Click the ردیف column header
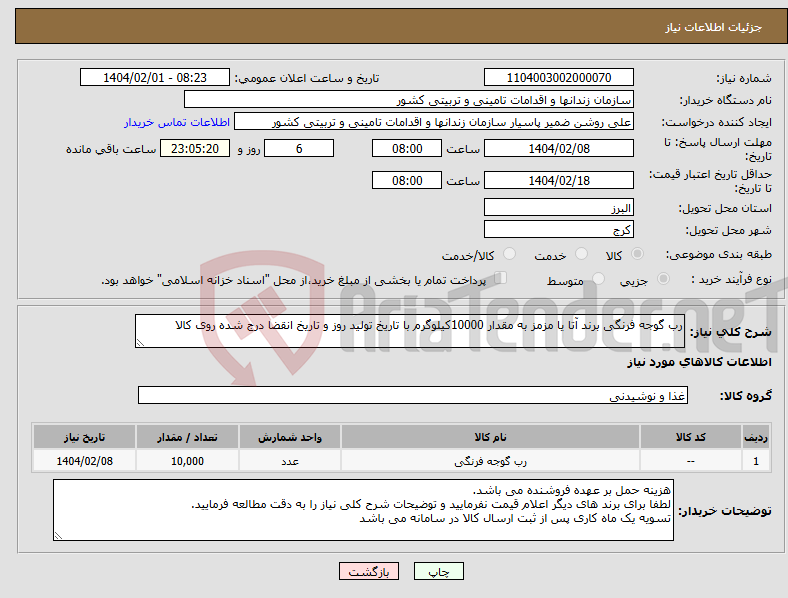 (x=756, y=437)
